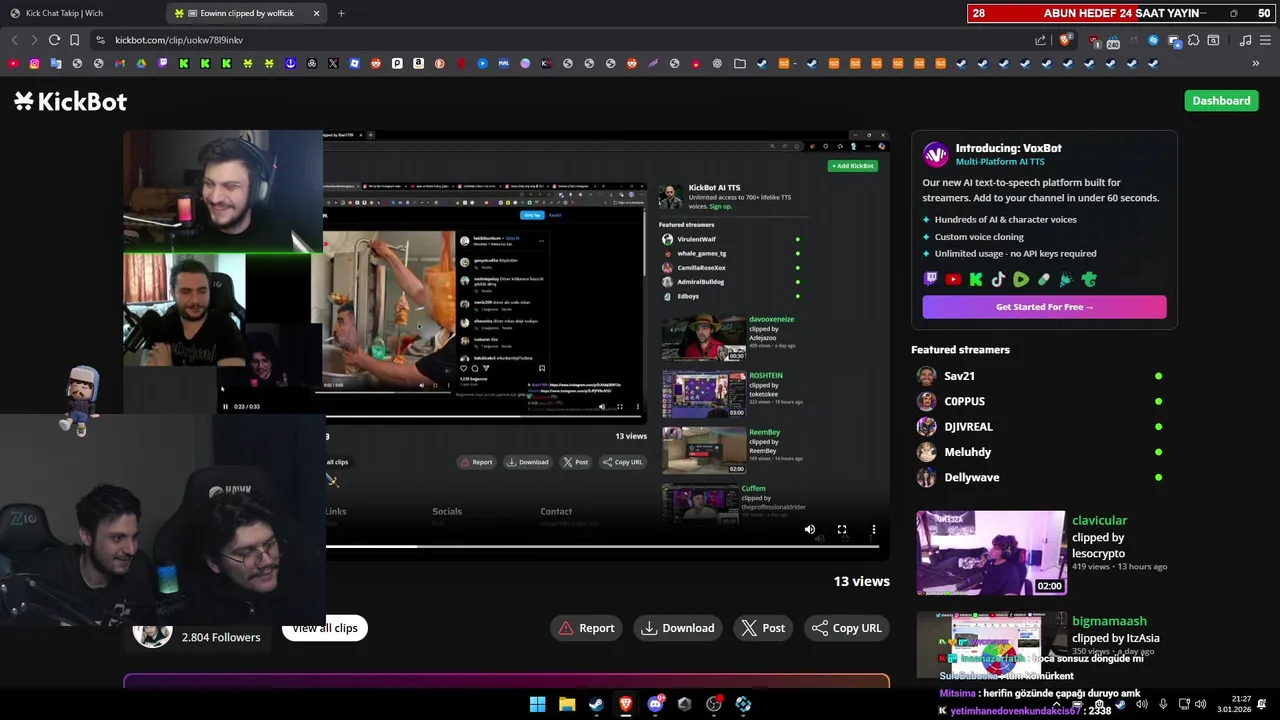Click the Rumble play icon in VoxBot card
Viewport: 1280px width, 720px height.
[x=1021, y=280]
